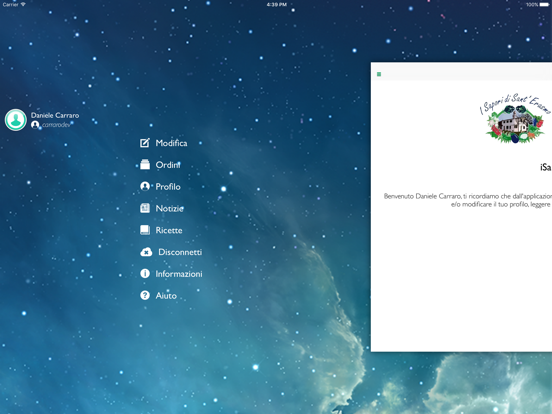Click the Disconnetti cloud icon

[146, 252]
